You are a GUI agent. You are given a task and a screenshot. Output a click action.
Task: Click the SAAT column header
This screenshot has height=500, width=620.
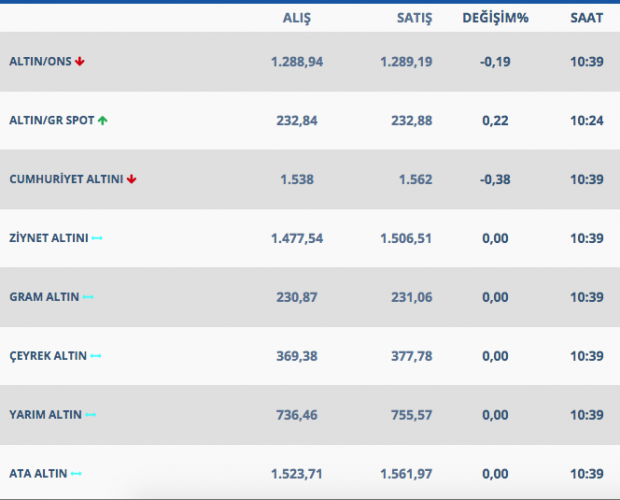point(586,18)
